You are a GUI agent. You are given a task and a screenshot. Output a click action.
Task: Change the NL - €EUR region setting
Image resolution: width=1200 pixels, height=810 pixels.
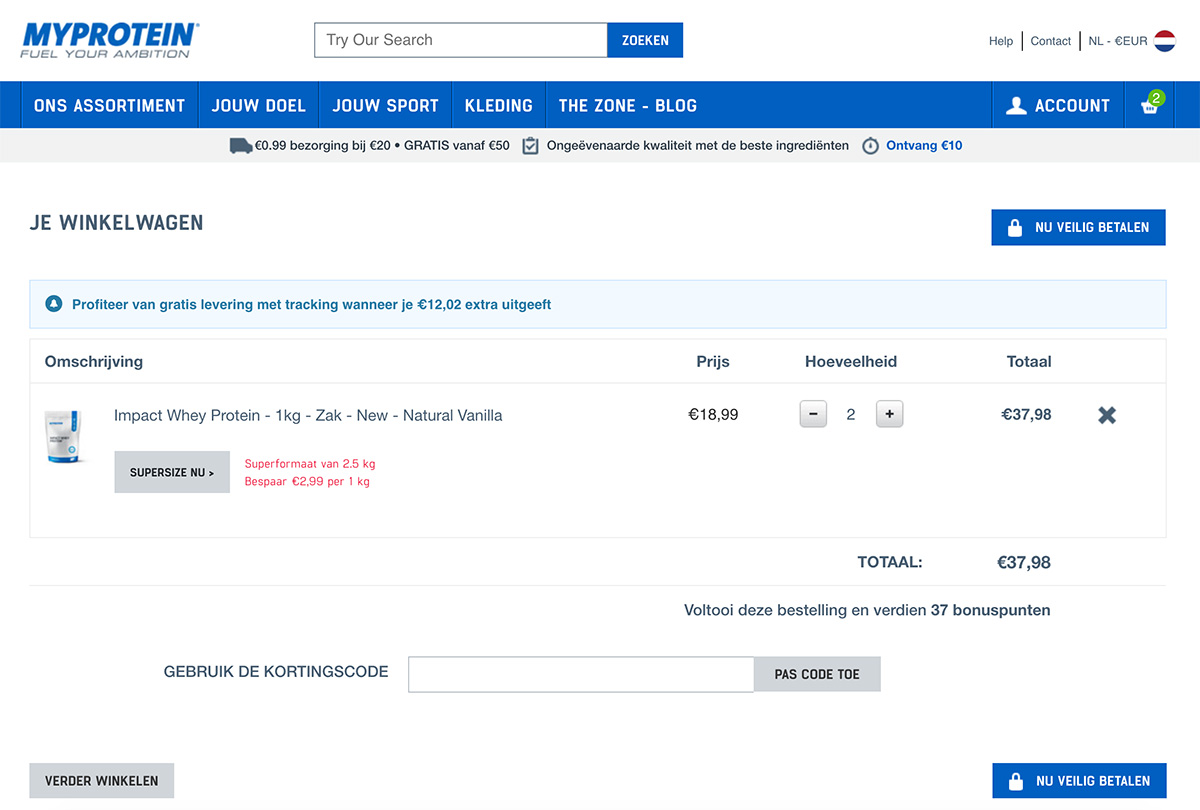[1118, 41]
